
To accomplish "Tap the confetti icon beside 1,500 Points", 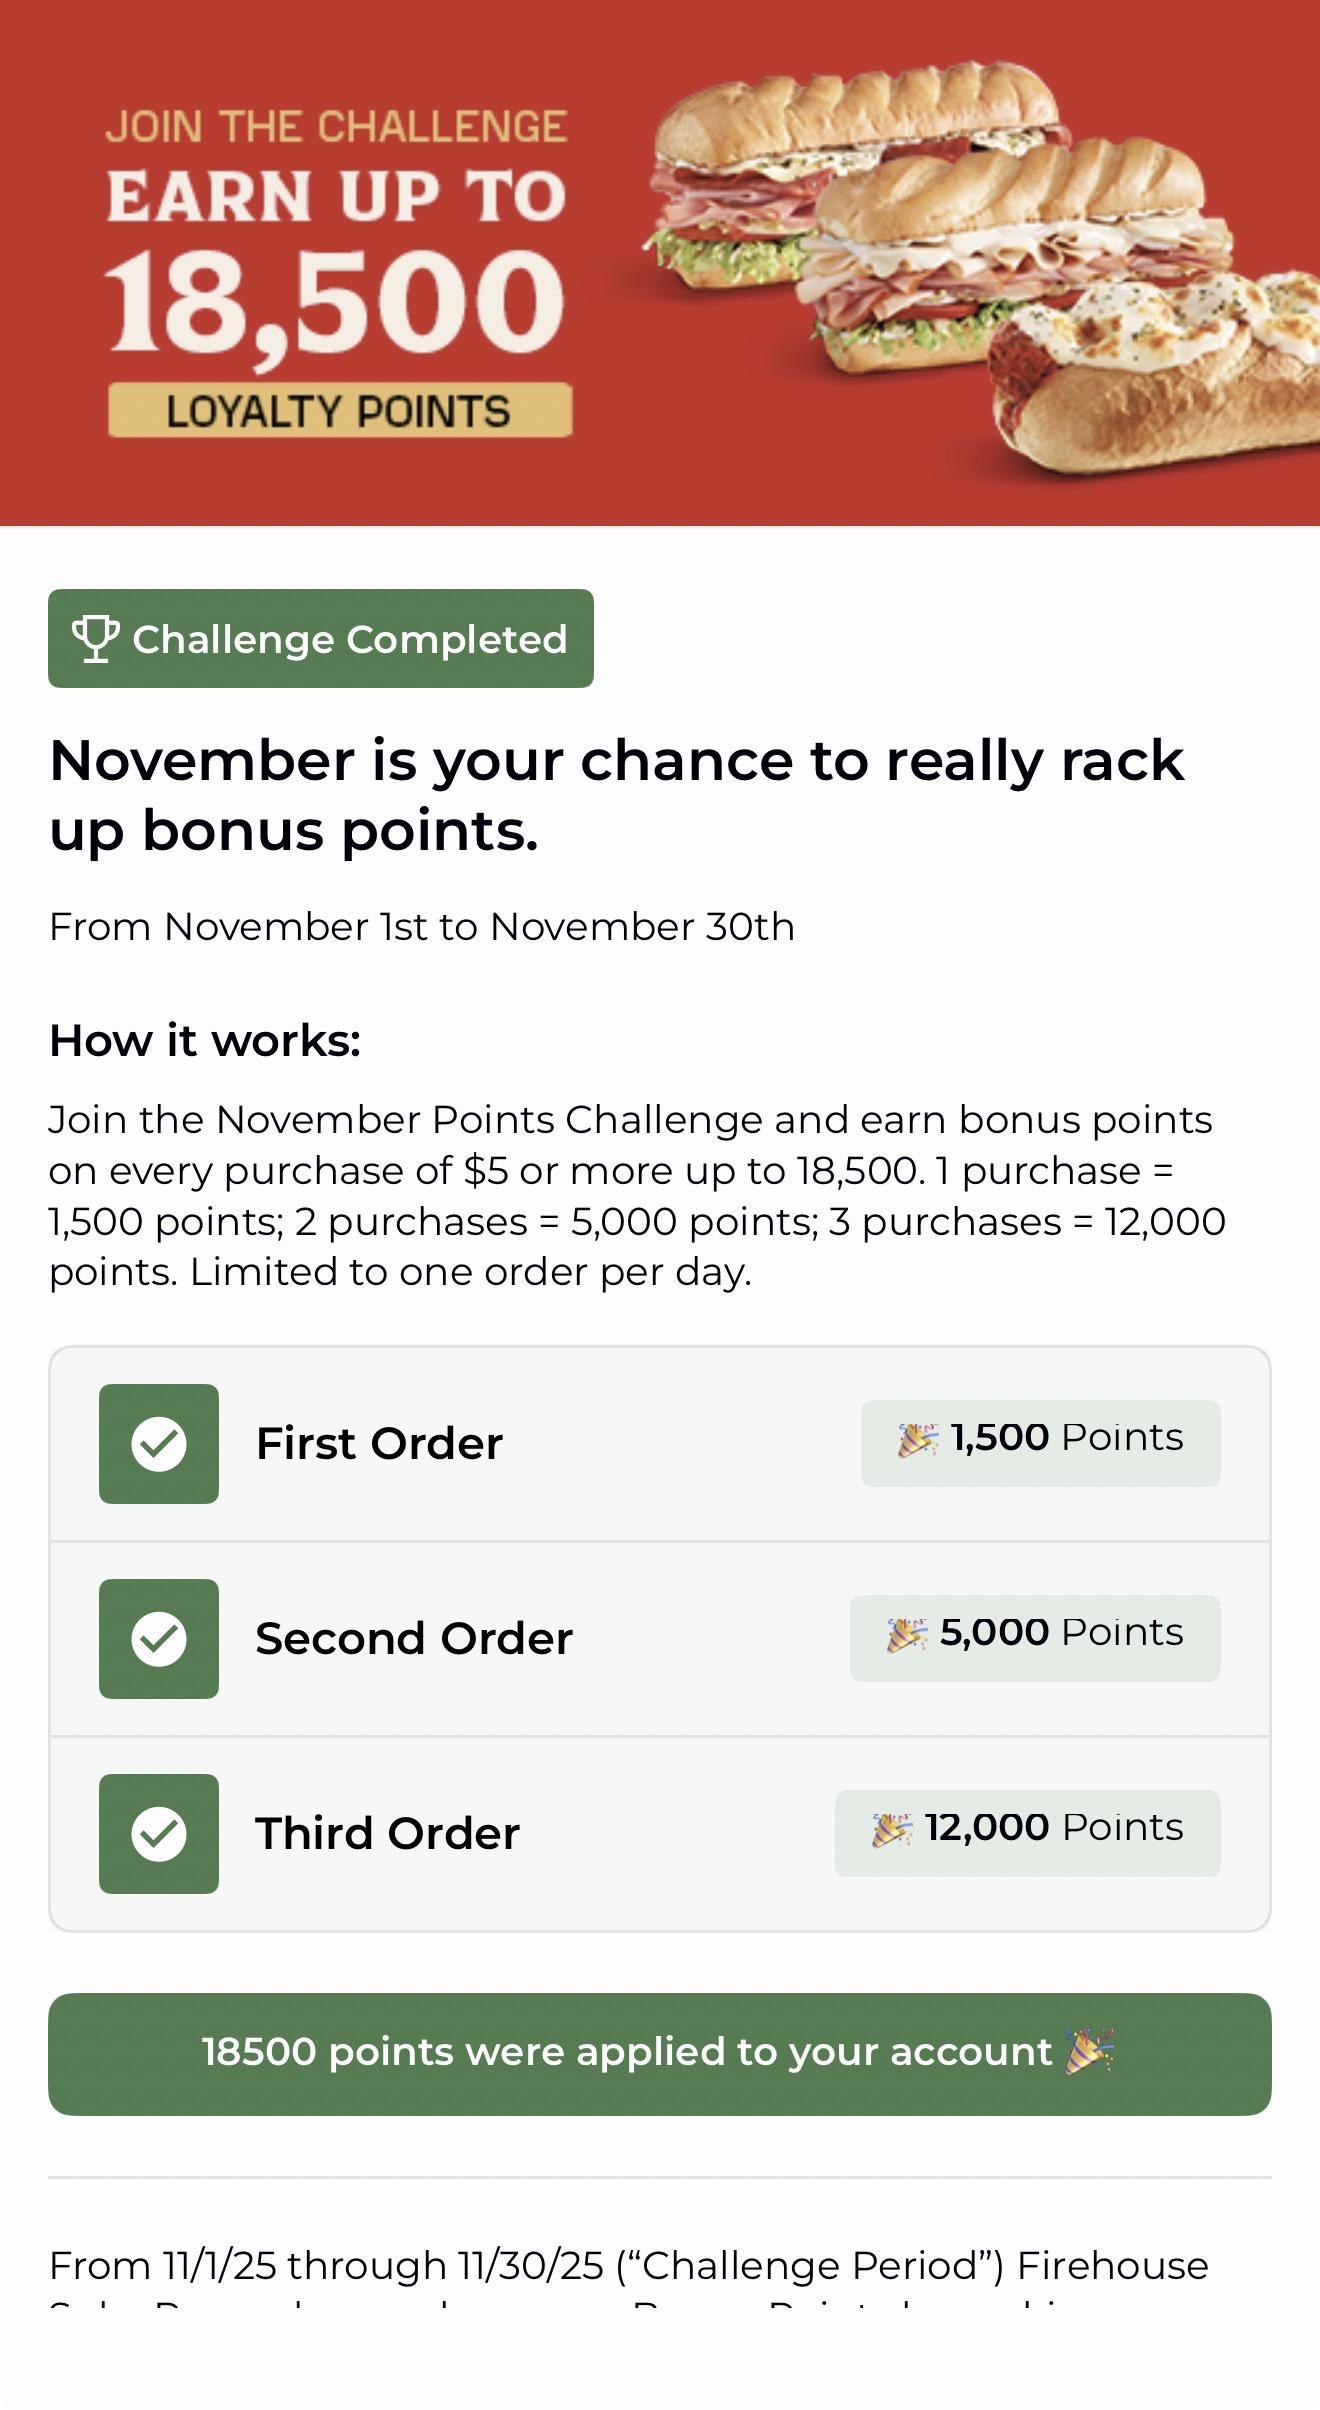I will point(917,1440).
